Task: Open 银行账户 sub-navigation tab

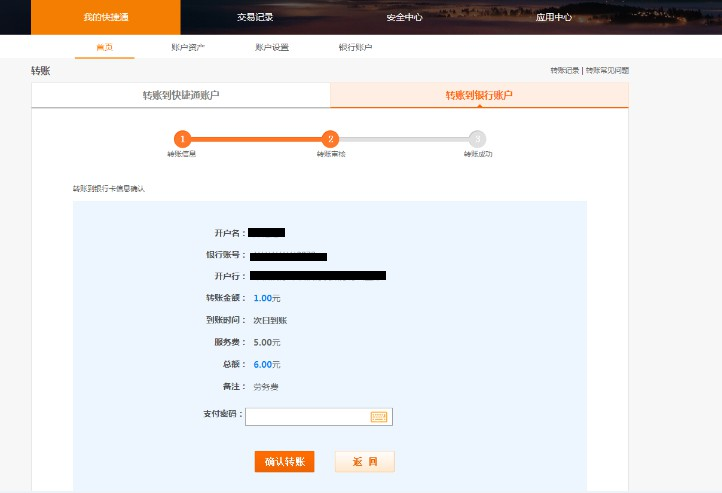Action: pos(355,47)
